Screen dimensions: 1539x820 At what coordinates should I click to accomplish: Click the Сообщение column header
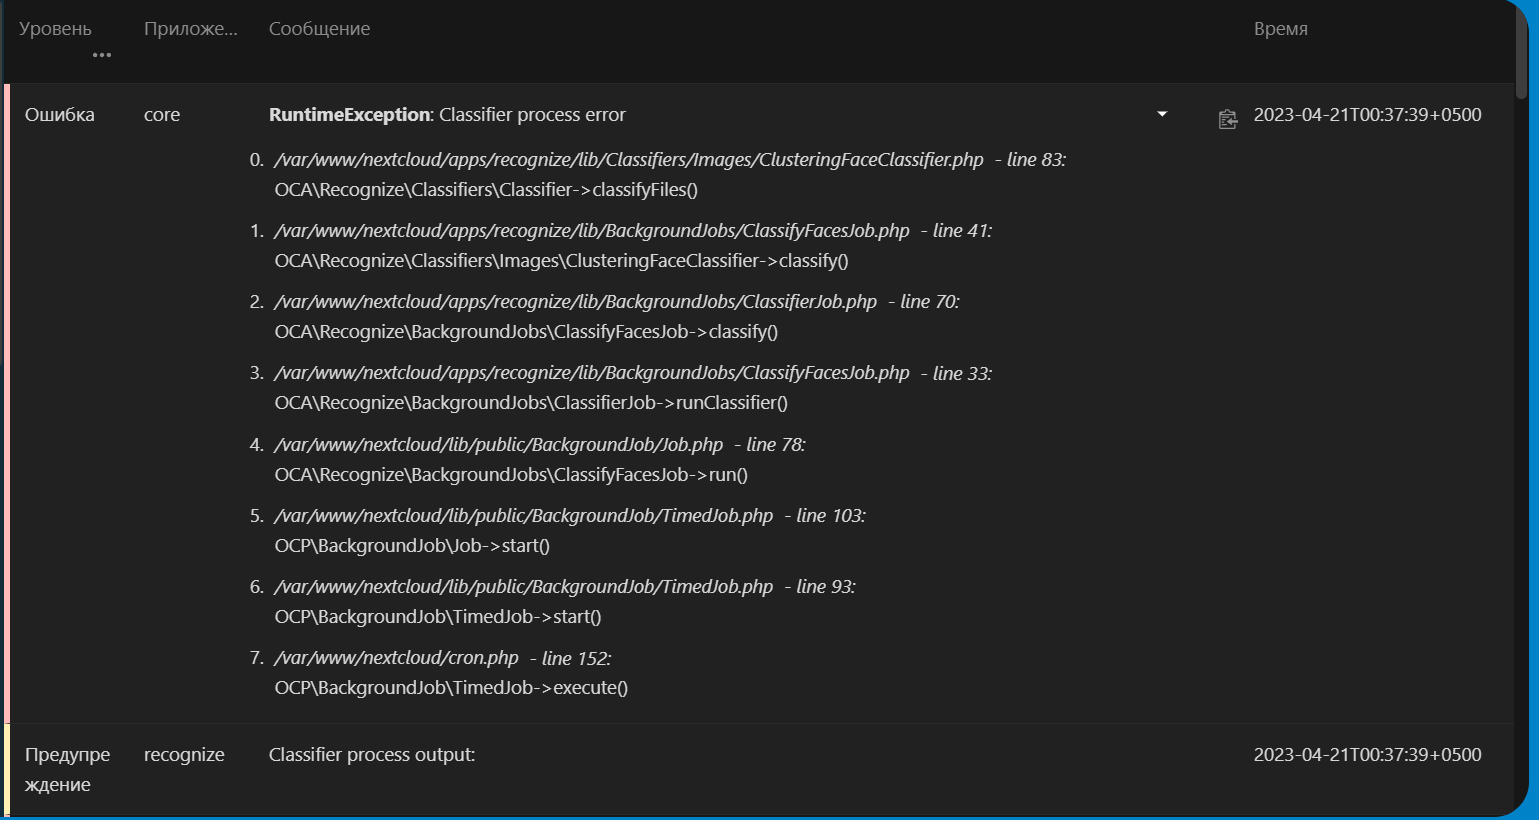tap(319, 28)
